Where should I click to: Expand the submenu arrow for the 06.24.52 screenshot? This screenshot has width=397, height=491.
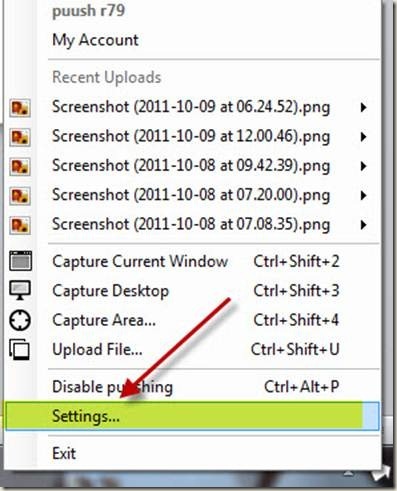[363, 107]
